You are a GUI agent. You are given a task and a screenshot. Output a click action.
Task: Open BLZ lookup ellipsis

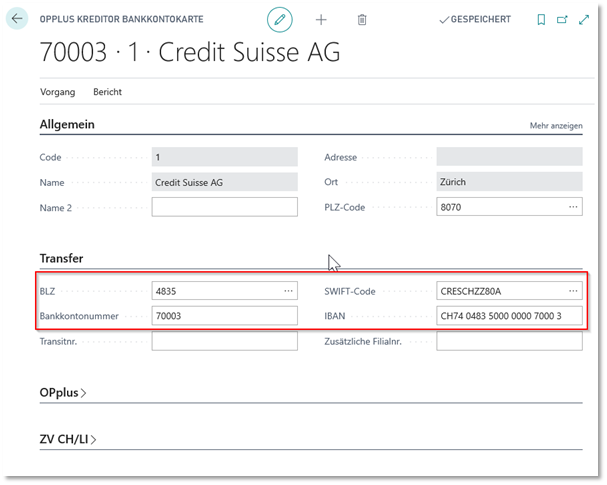[x=288, y=291]
